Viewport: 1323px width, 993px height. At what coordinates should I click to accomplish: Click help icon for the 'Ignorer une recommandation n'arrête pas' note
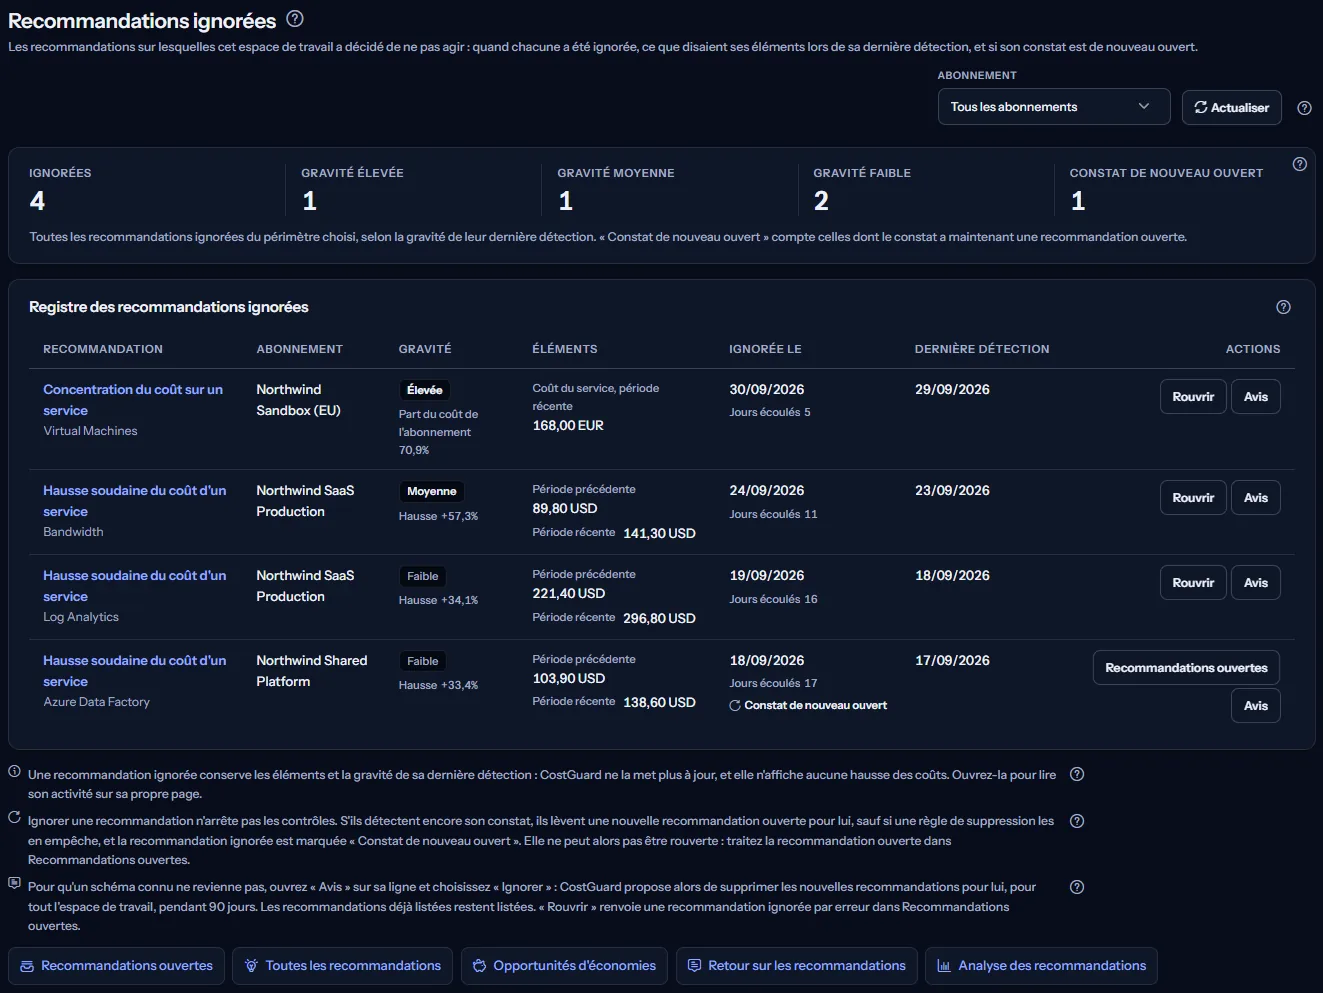click(1077, 821)
